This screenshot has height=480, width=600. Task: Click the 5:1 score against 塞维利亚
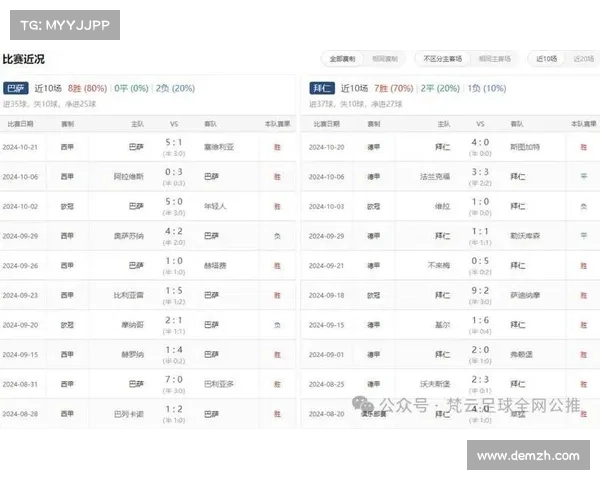pyautogui.click(x=174, y=142)
